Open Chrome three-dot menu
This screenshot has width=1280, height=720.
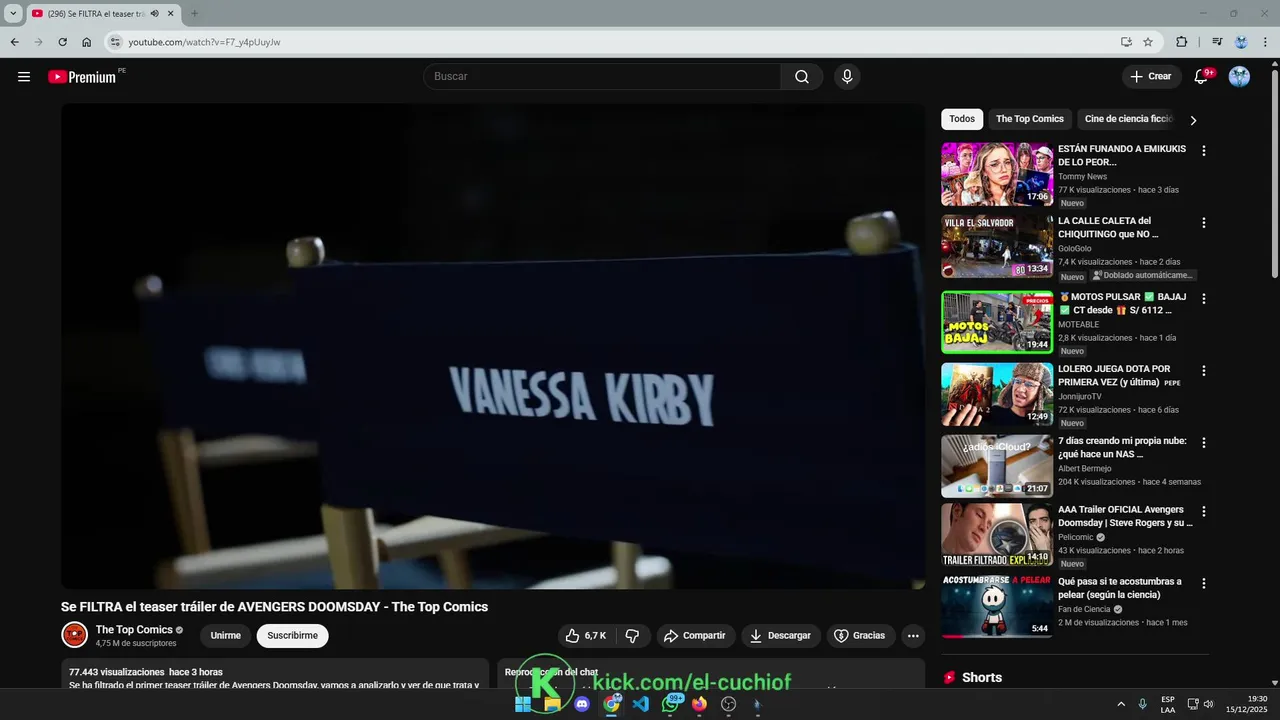(1266, 42)
